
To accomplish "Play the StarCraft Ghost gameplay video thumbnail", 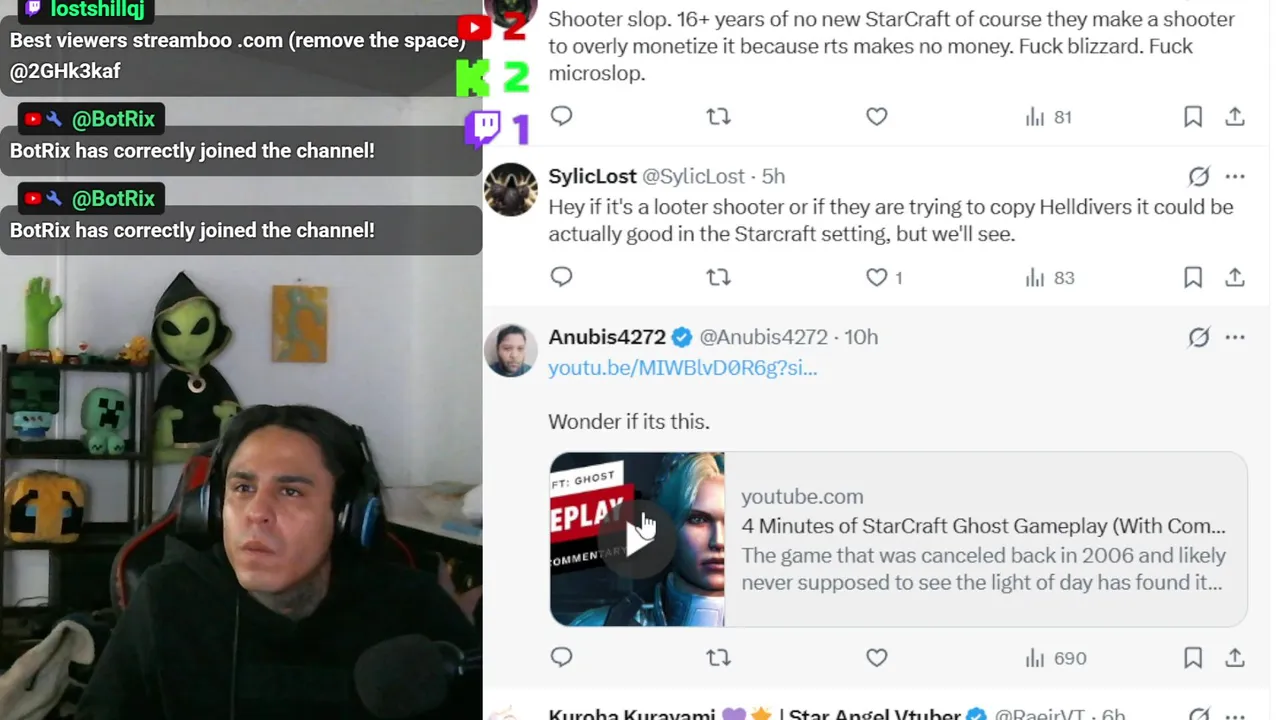I will click(637, 539).
